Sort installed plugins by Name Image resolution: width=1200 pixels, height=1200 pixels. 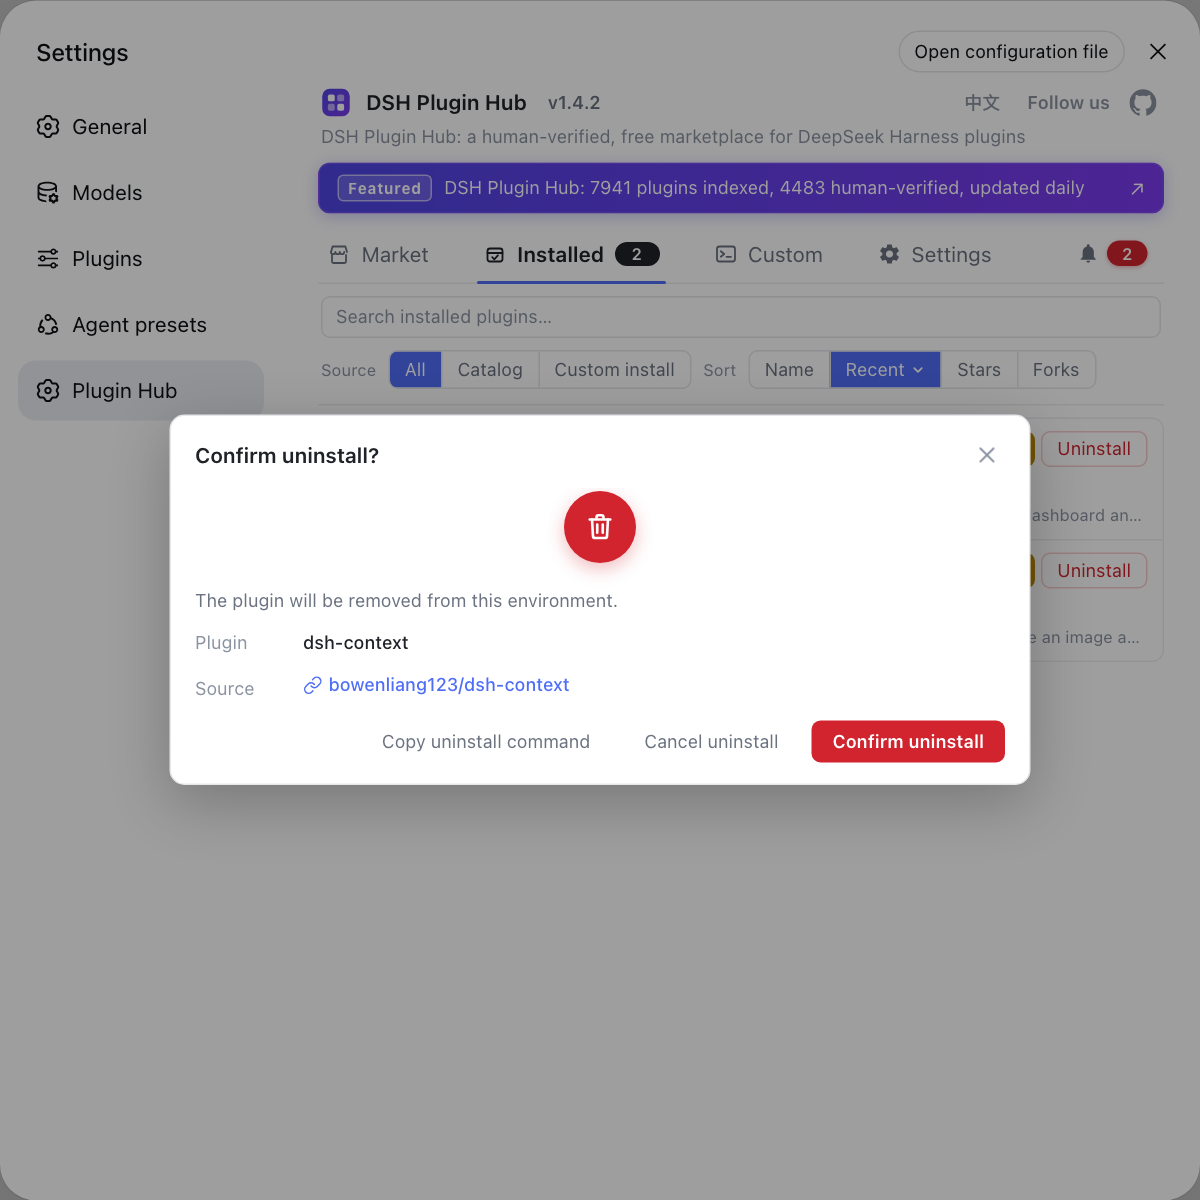[789, 370]
